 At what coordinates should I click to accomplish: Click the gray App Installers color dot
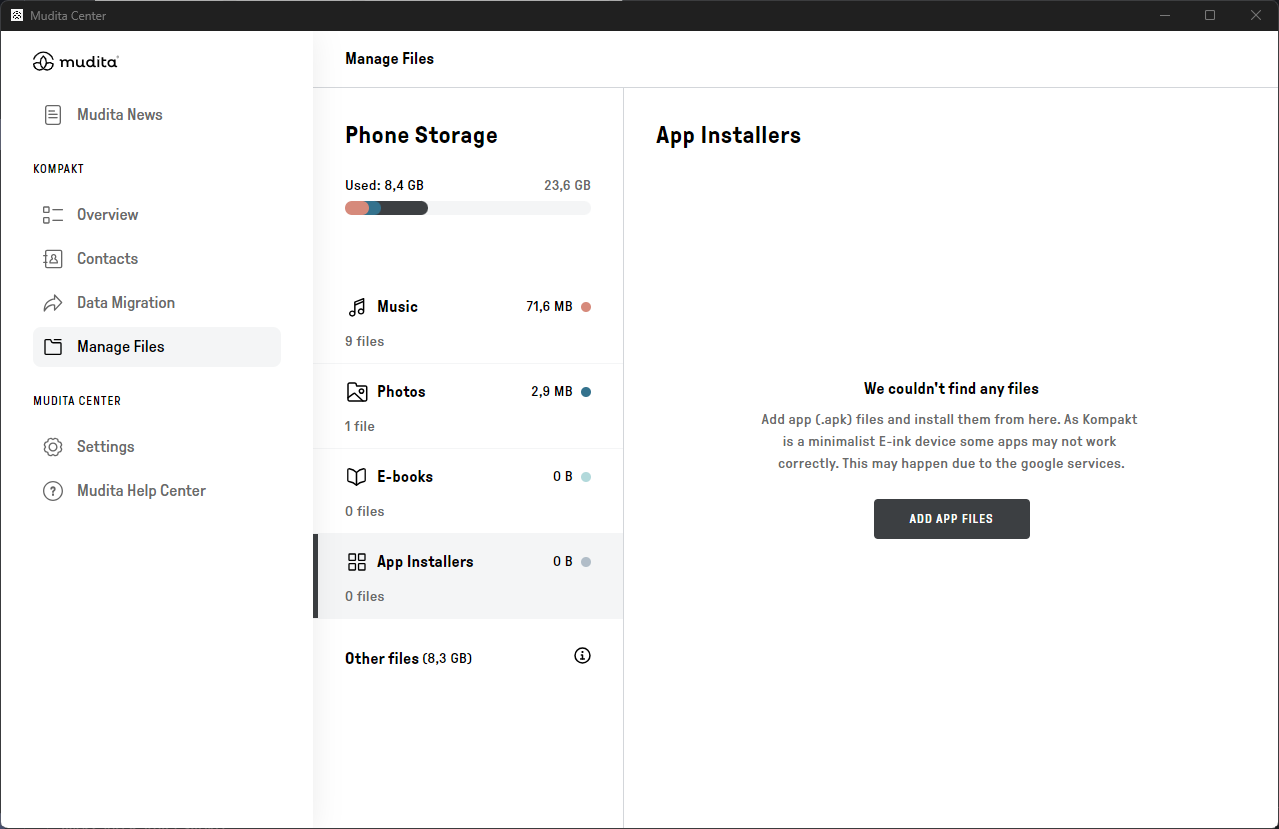[x=586, y=562]
